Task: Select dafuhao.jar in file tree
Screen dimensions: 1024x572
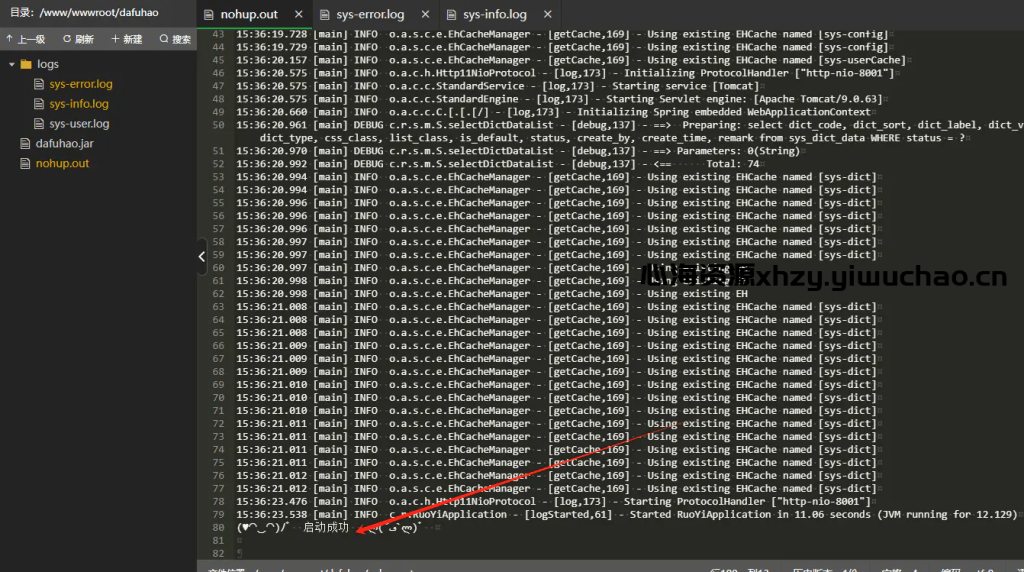Action: point(65,144)
